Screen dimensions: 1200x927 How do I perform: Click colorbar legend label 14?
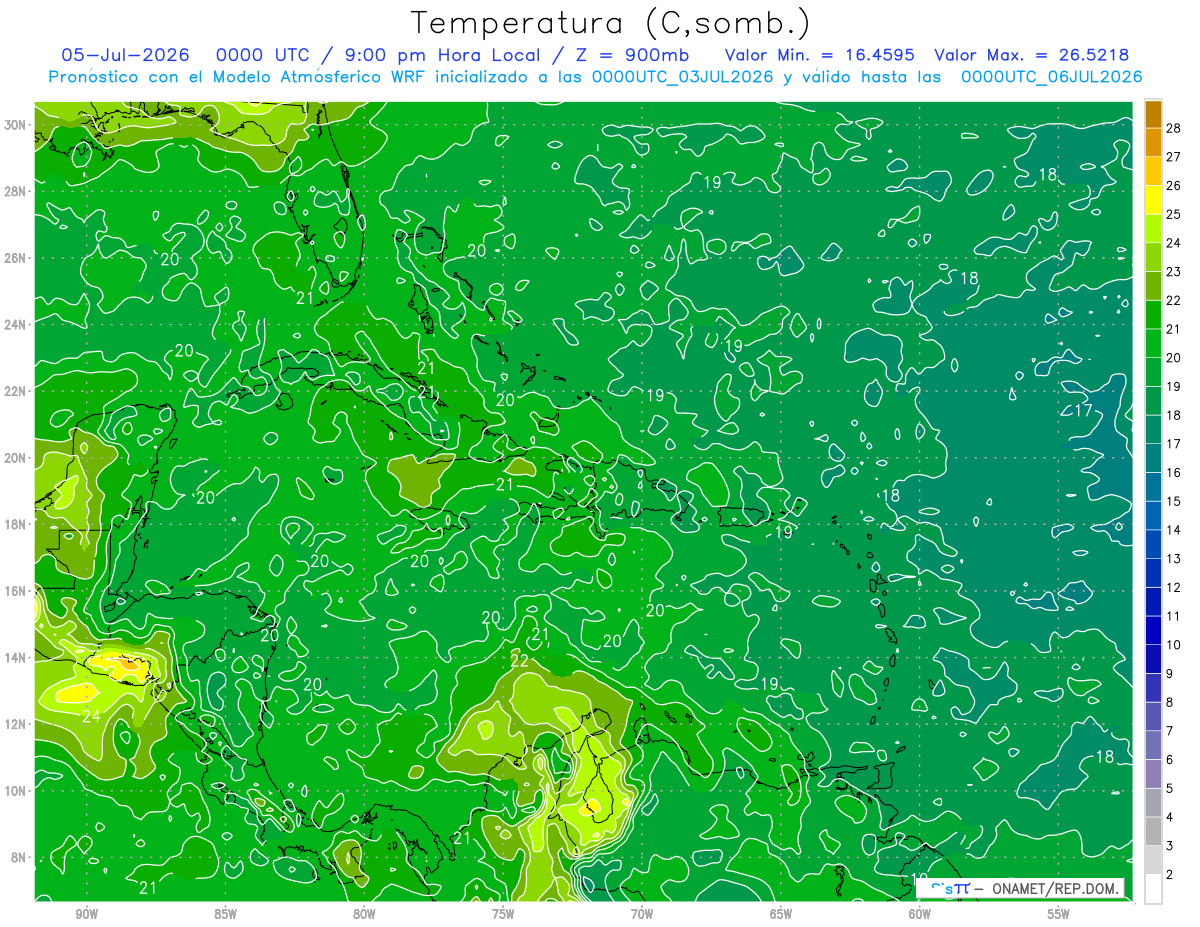click(1174, 530)
